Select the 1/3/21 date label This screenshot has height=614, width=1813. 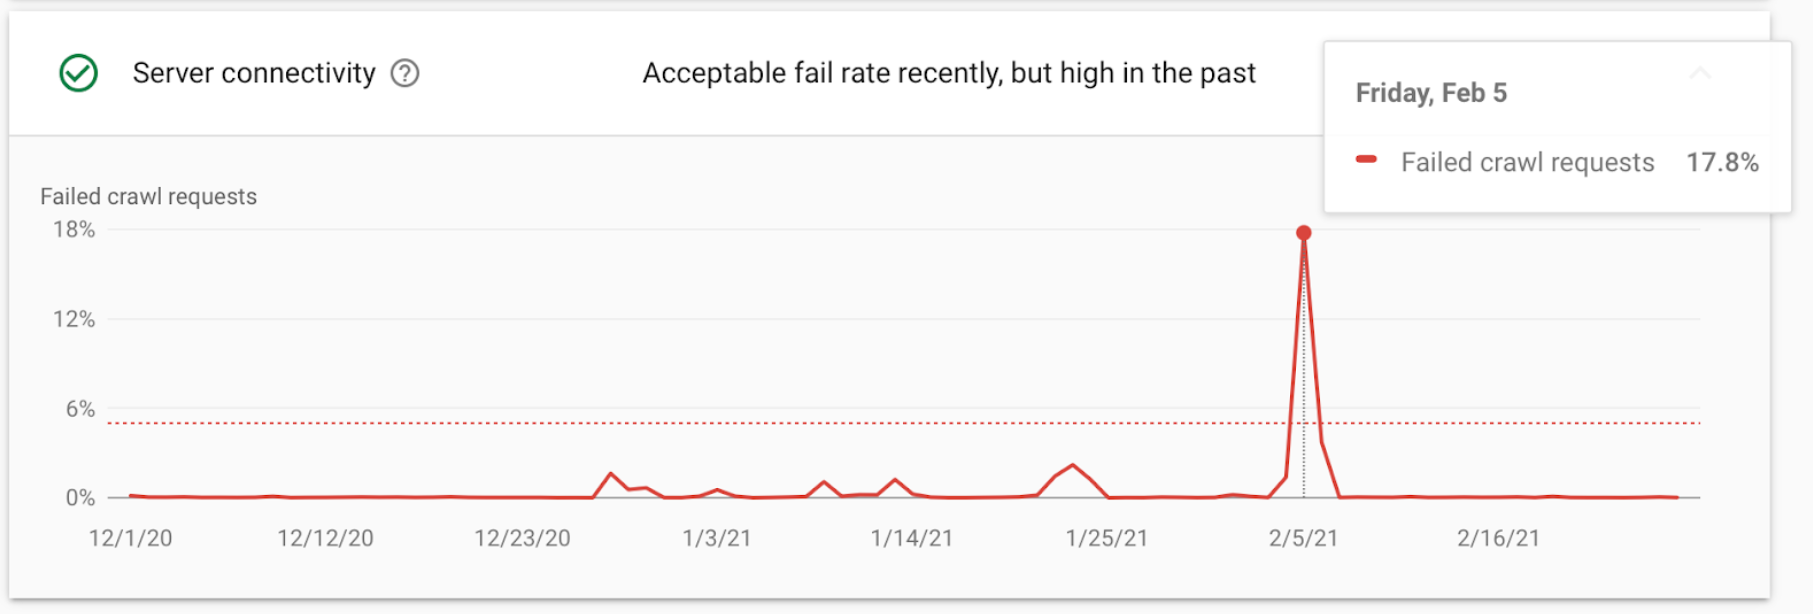click(716, 538)
